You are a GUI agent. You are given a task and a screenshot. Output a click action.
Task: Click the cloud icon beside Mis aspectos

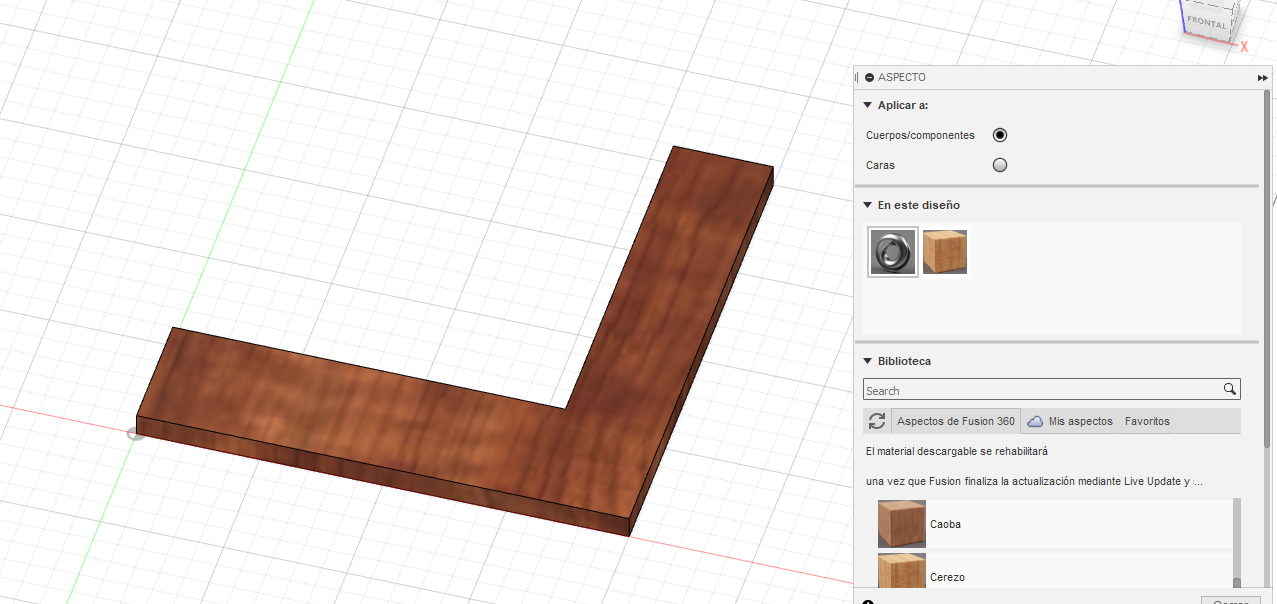[1035, 421]
